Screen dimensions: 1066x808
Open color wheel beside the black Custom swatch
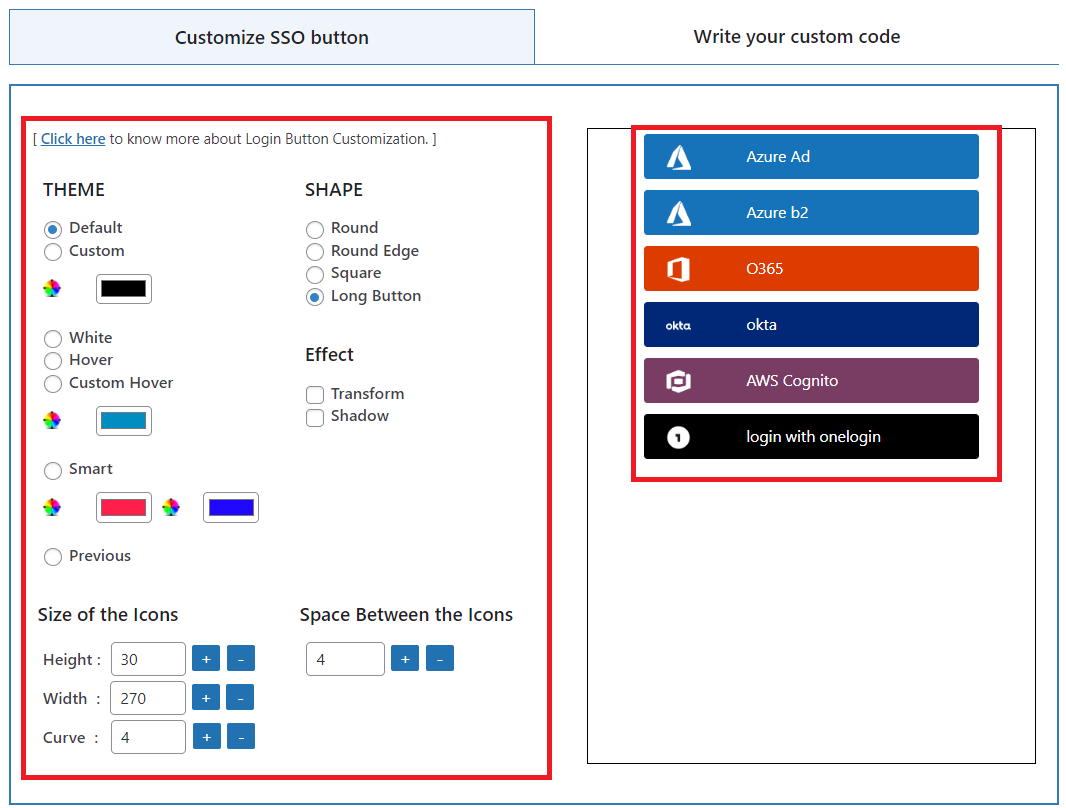click(52, 288)
